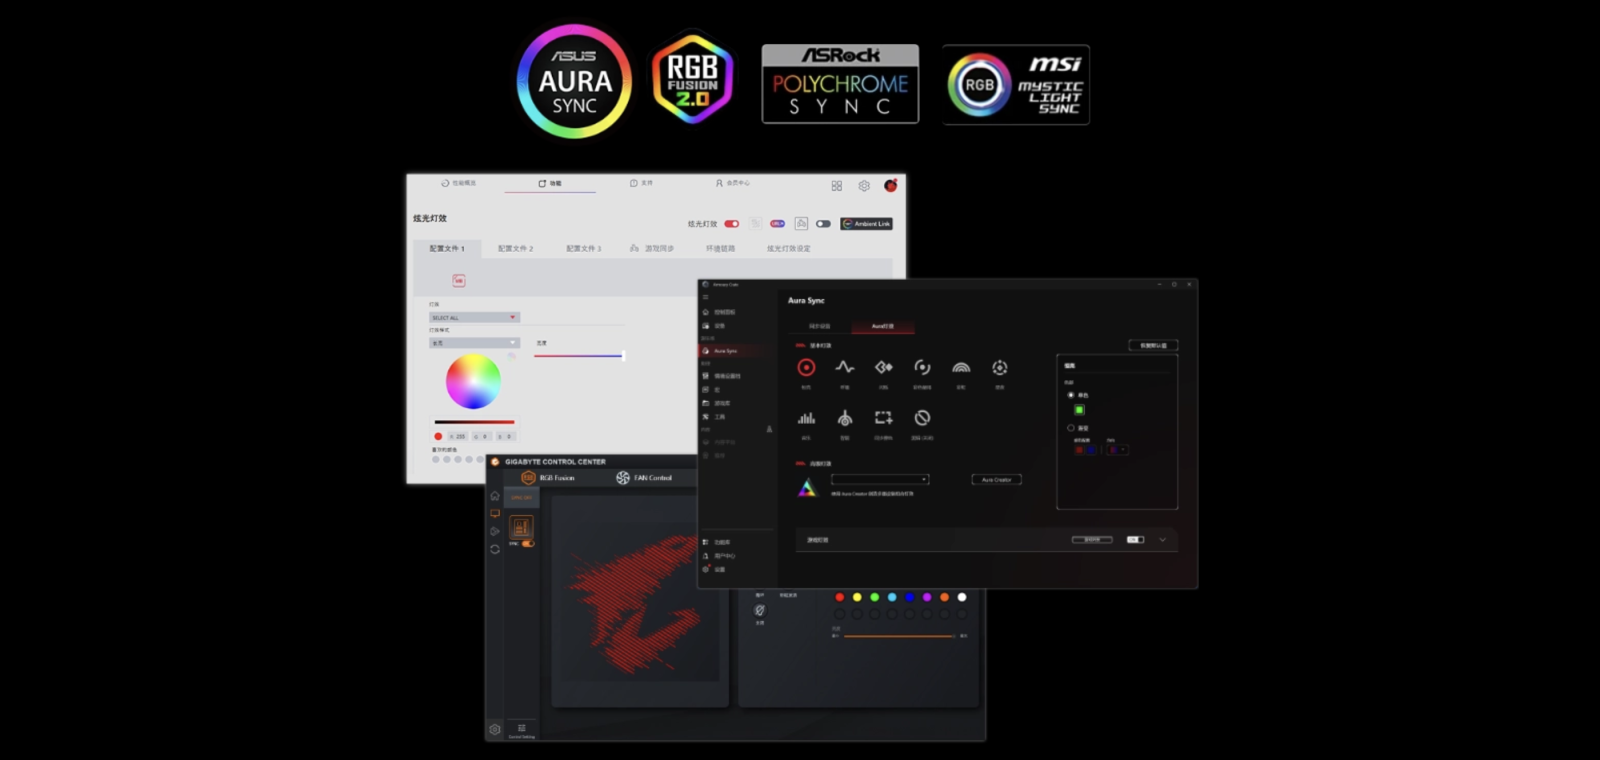Viewport: 1600px width, 760px height.
Task: Click the off-effect slashed circle icon in Gigabyte panel
Action: tap(760, 610)
